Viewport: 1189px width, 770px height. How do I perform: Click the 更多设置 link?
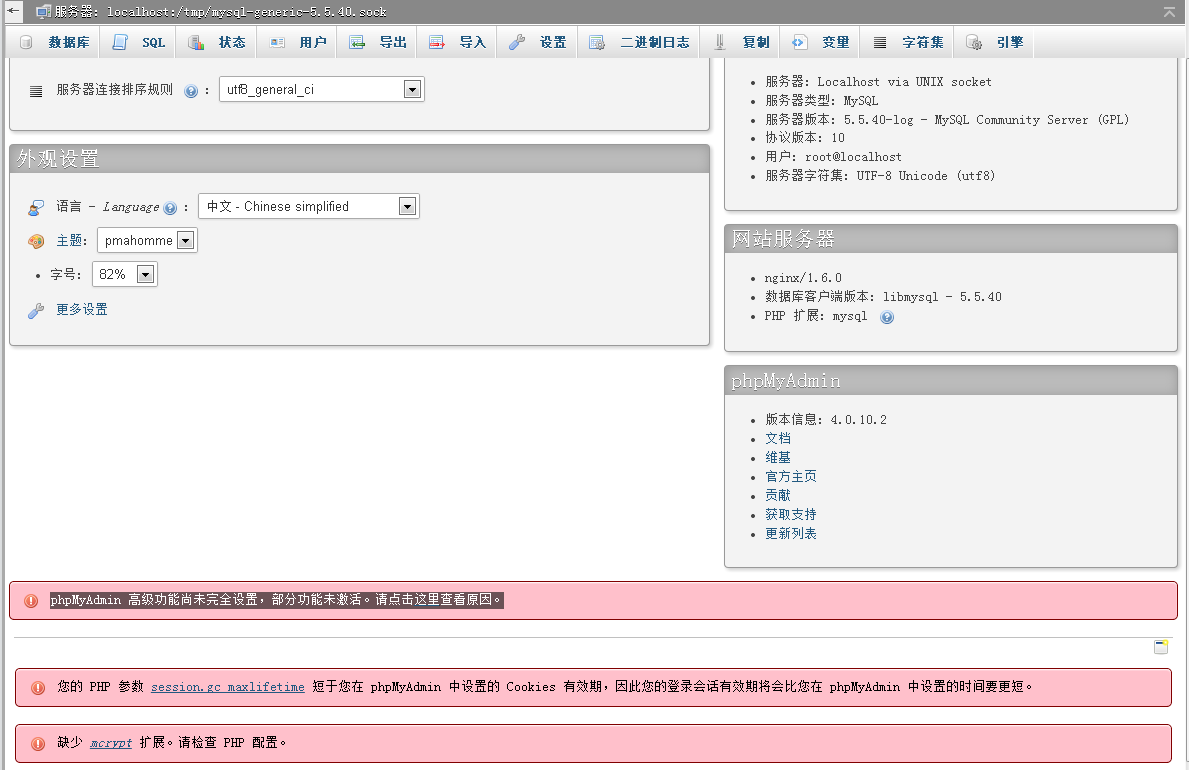click(x=82, y=310)
